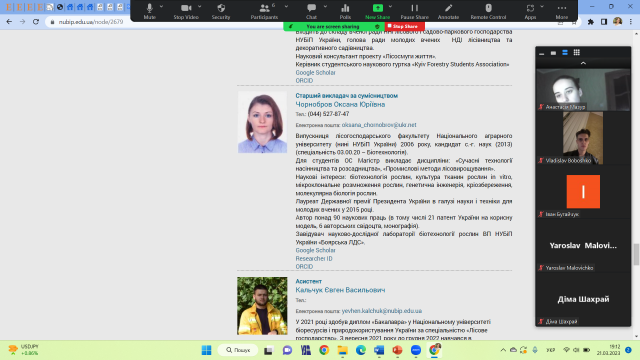Viewport: 640px width, 360px height.
Task: Start a New Share
Action: [378, 11]
